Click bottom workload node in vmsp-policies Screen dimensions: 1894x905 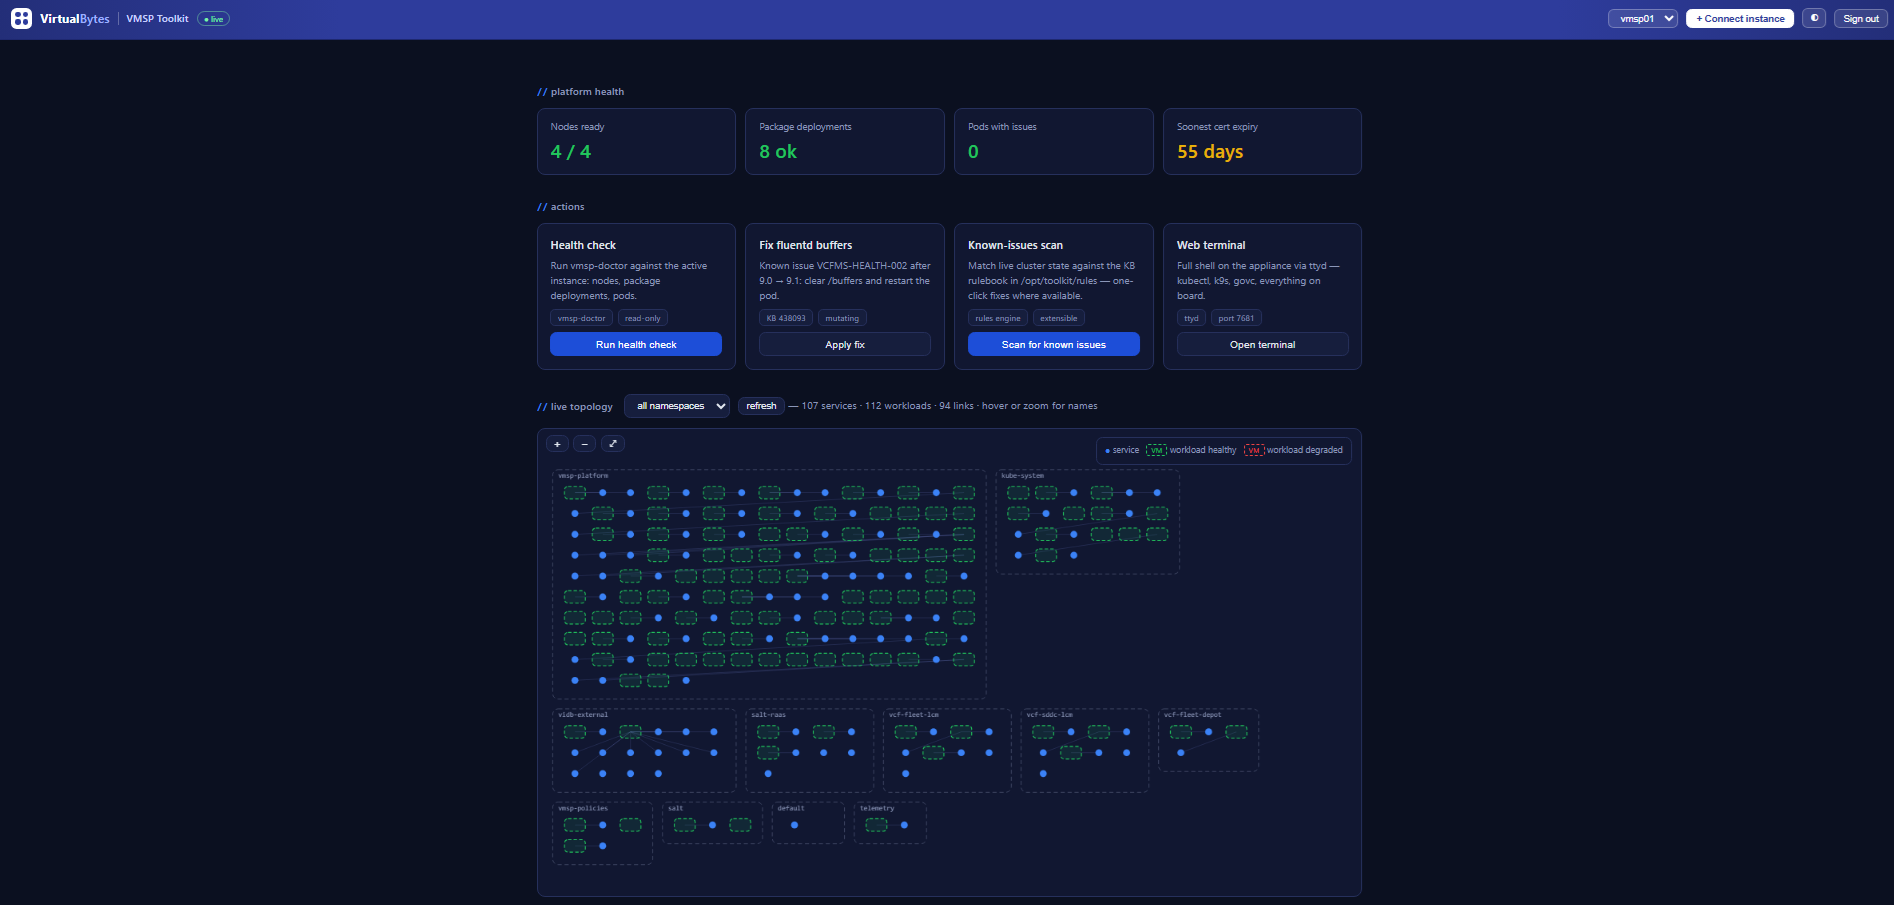[x=575, y=846]
